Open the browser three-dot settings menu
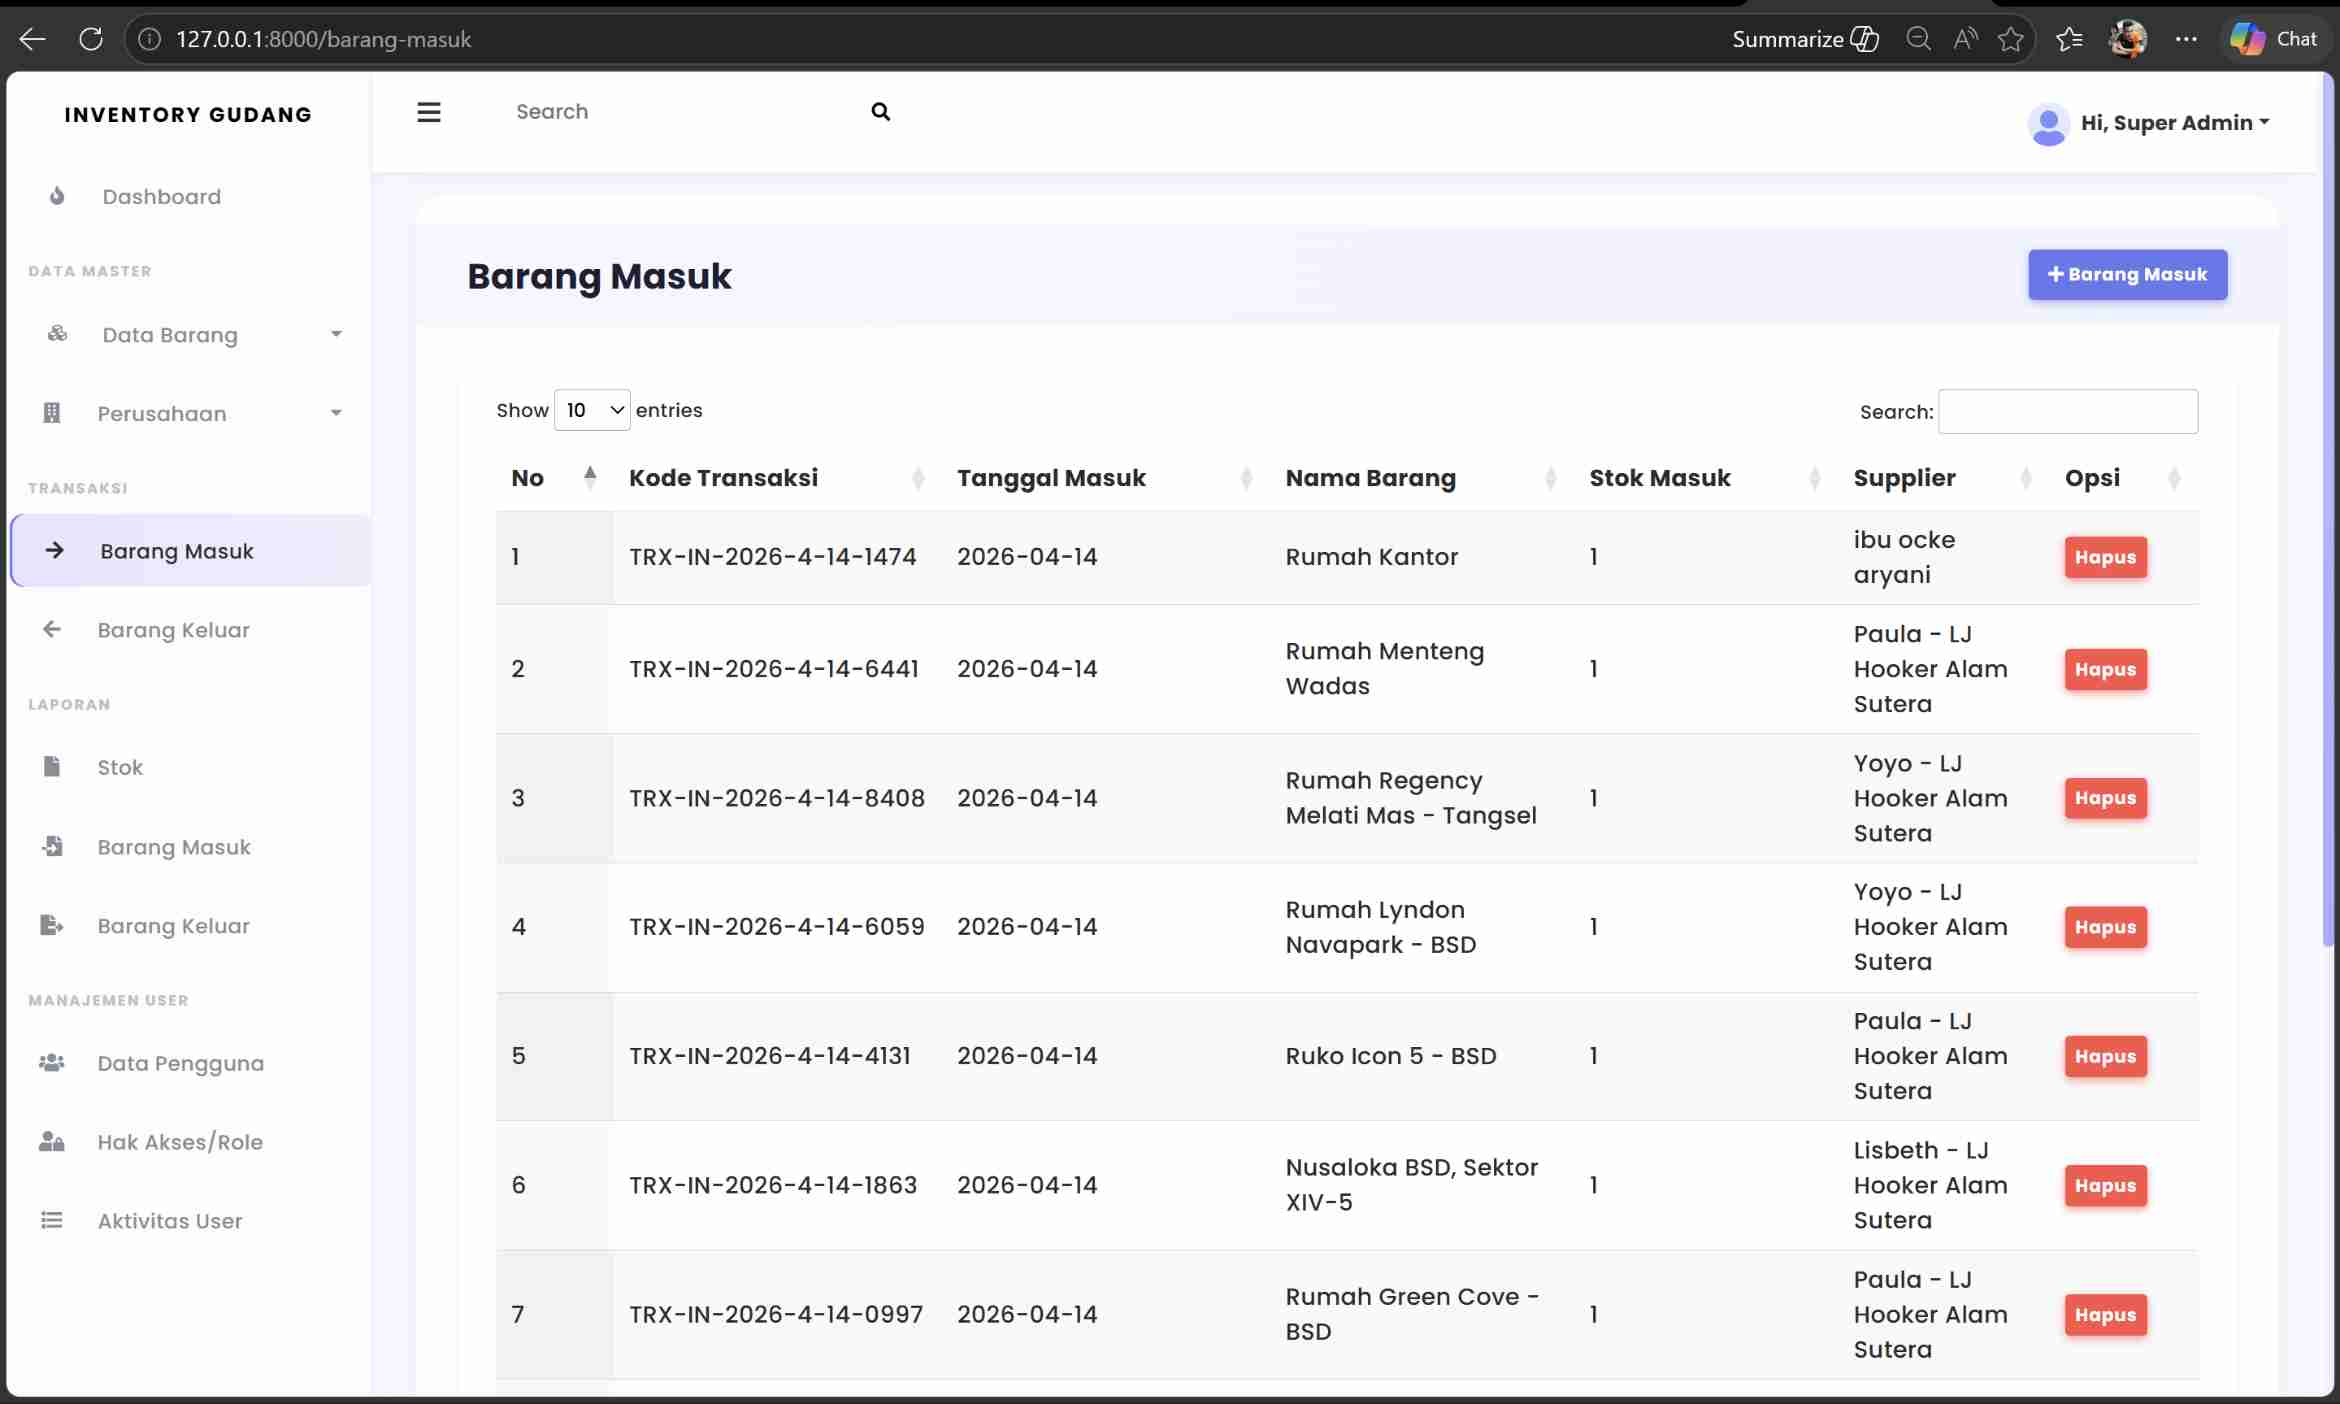 pyautogui.click(x=2186, y=39)
